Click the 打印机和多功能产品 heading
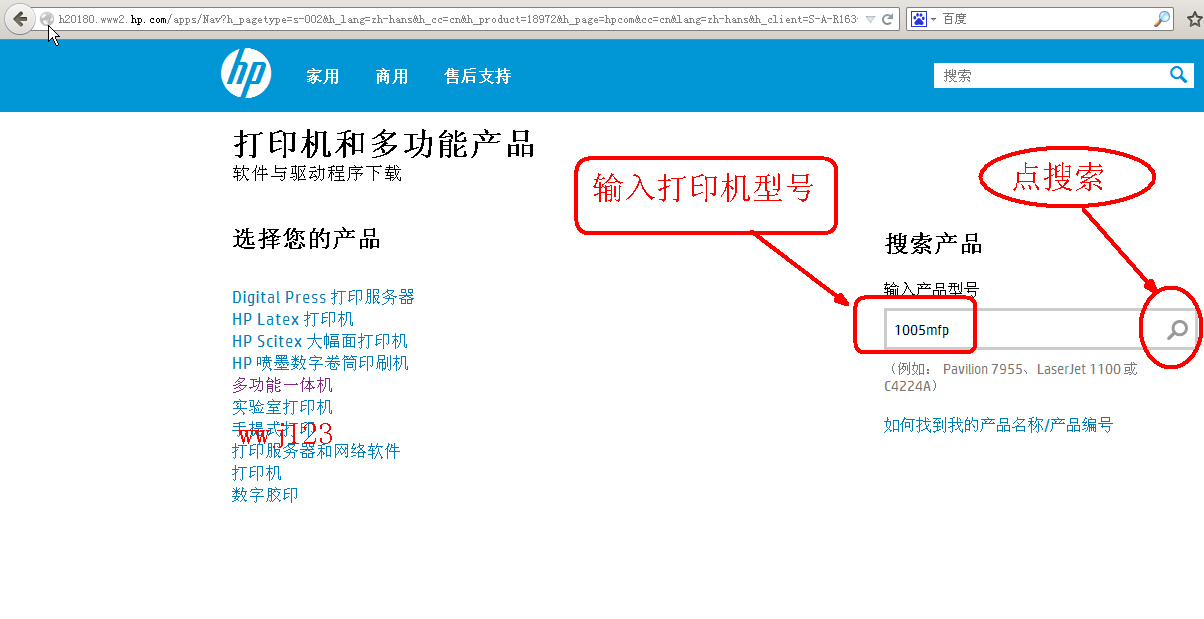1204x619 pixels. [385, 143]
